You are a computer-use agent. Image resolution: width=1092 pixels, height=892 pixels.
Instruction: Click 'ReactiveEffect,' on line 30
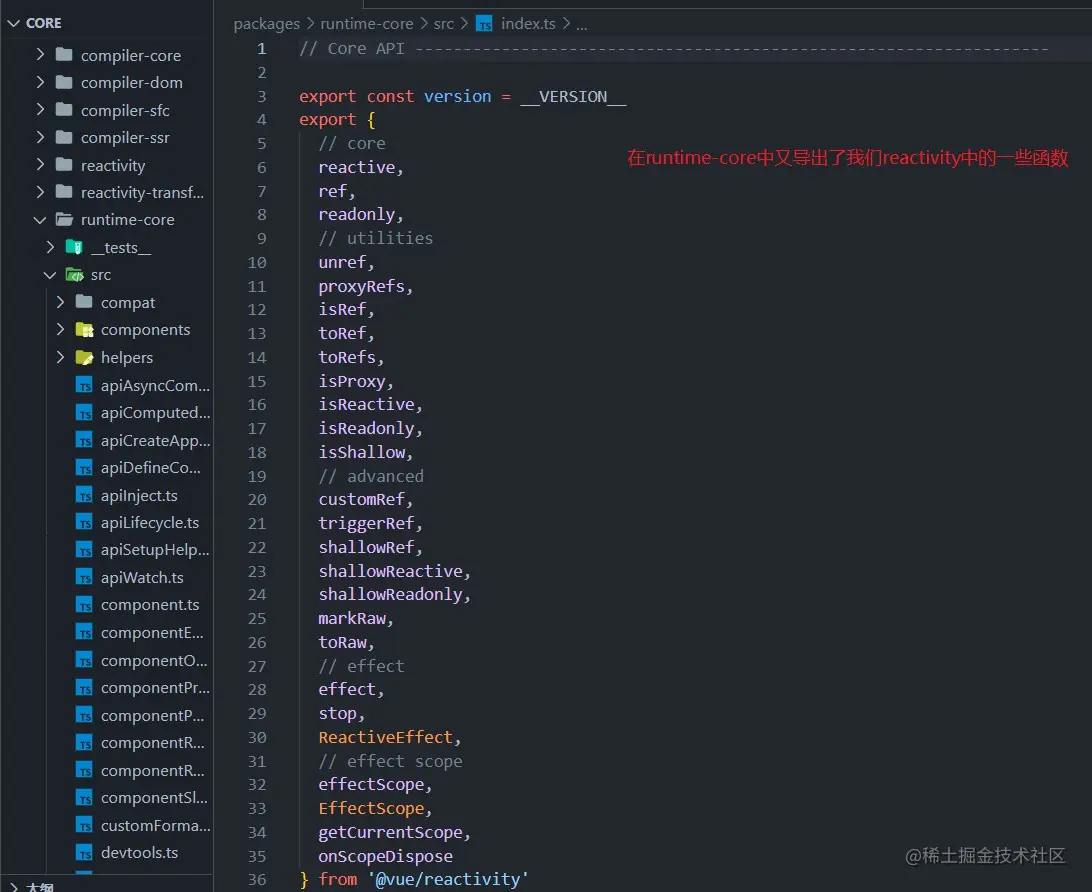[x=389, y=737]
